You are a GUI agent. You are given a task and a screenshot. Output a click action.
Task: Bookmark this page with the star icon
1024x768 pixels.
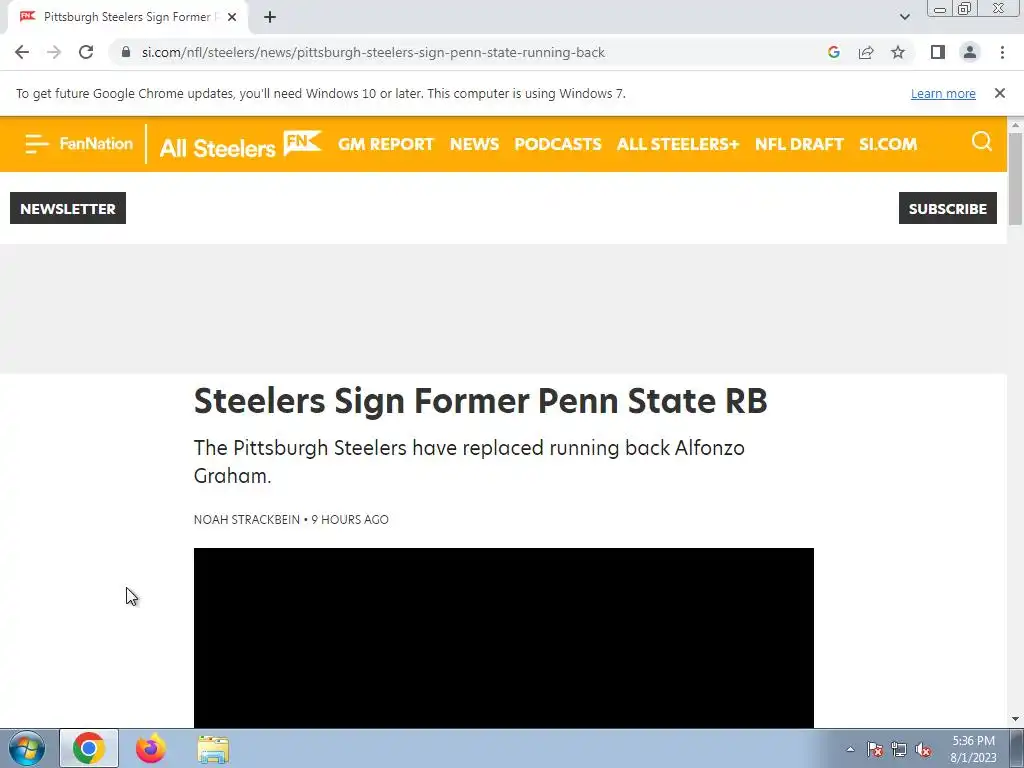[898, 52]
